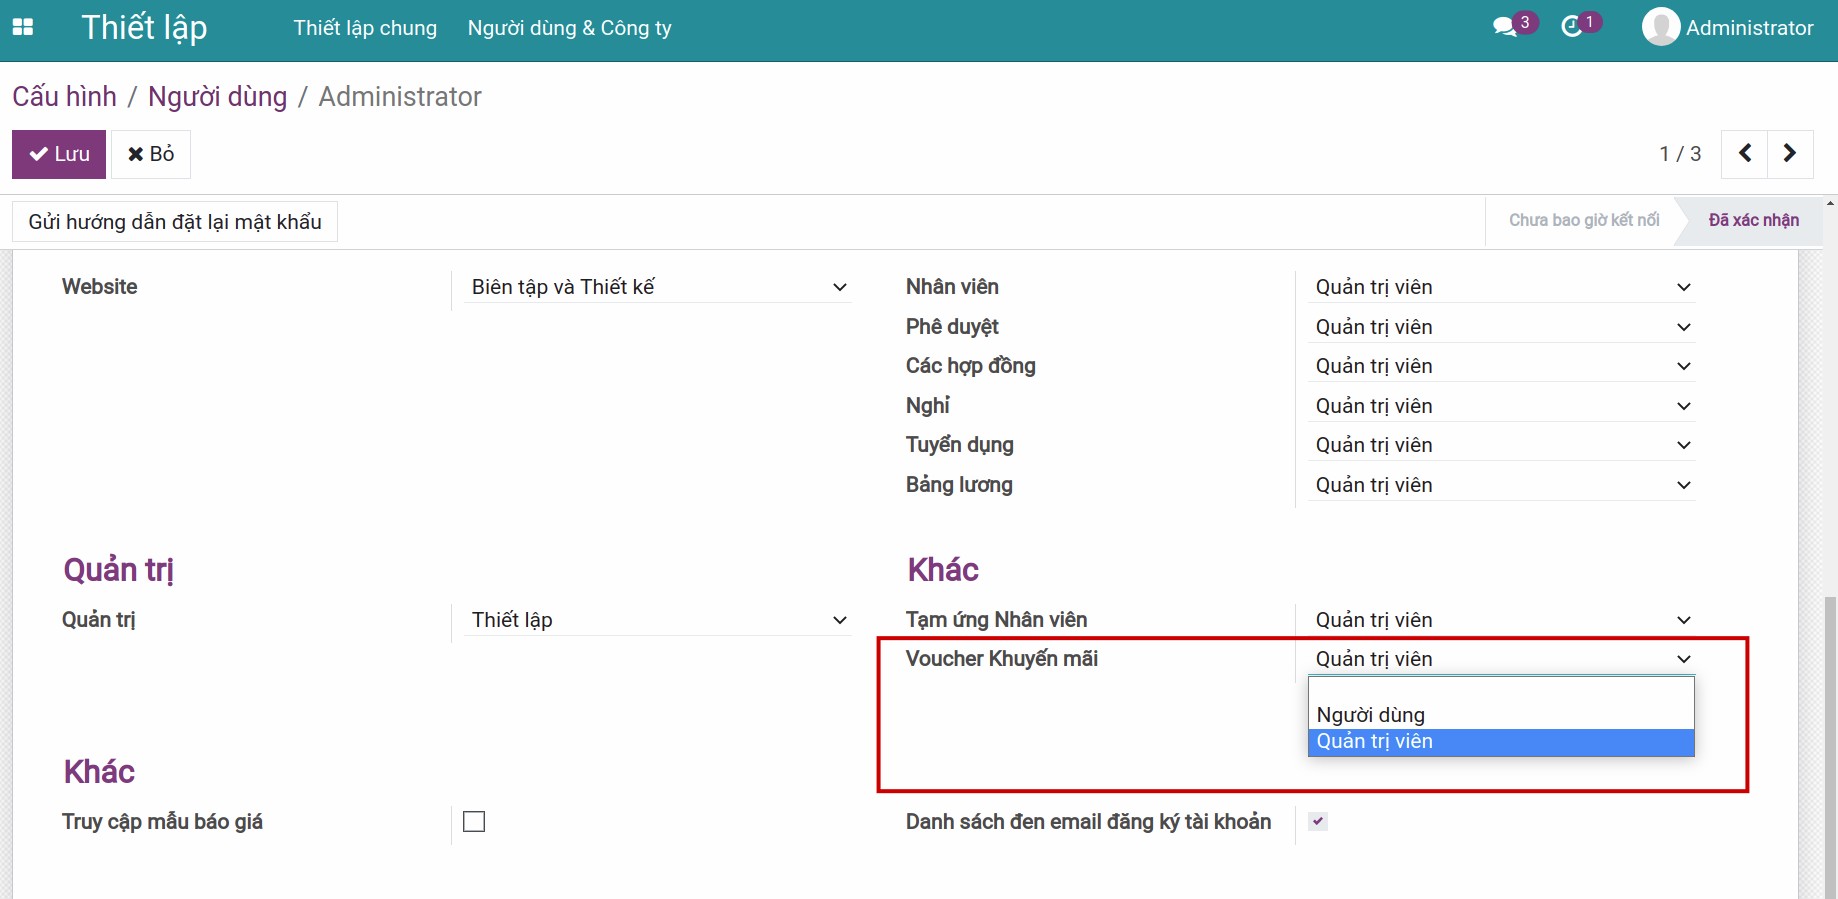
Task: Click the Thiết lập app title
Action: (x=144, y=27)
